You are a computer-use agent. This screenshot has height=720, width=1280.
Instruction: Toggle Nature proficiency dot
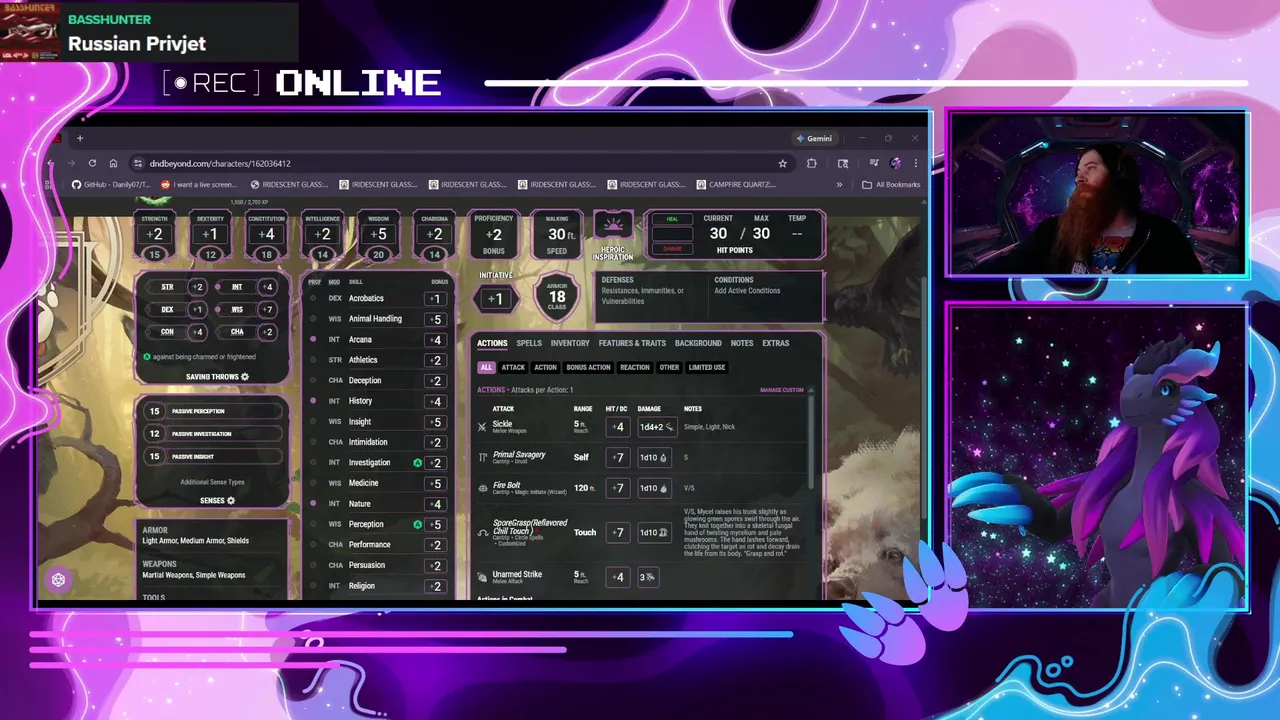313,504
